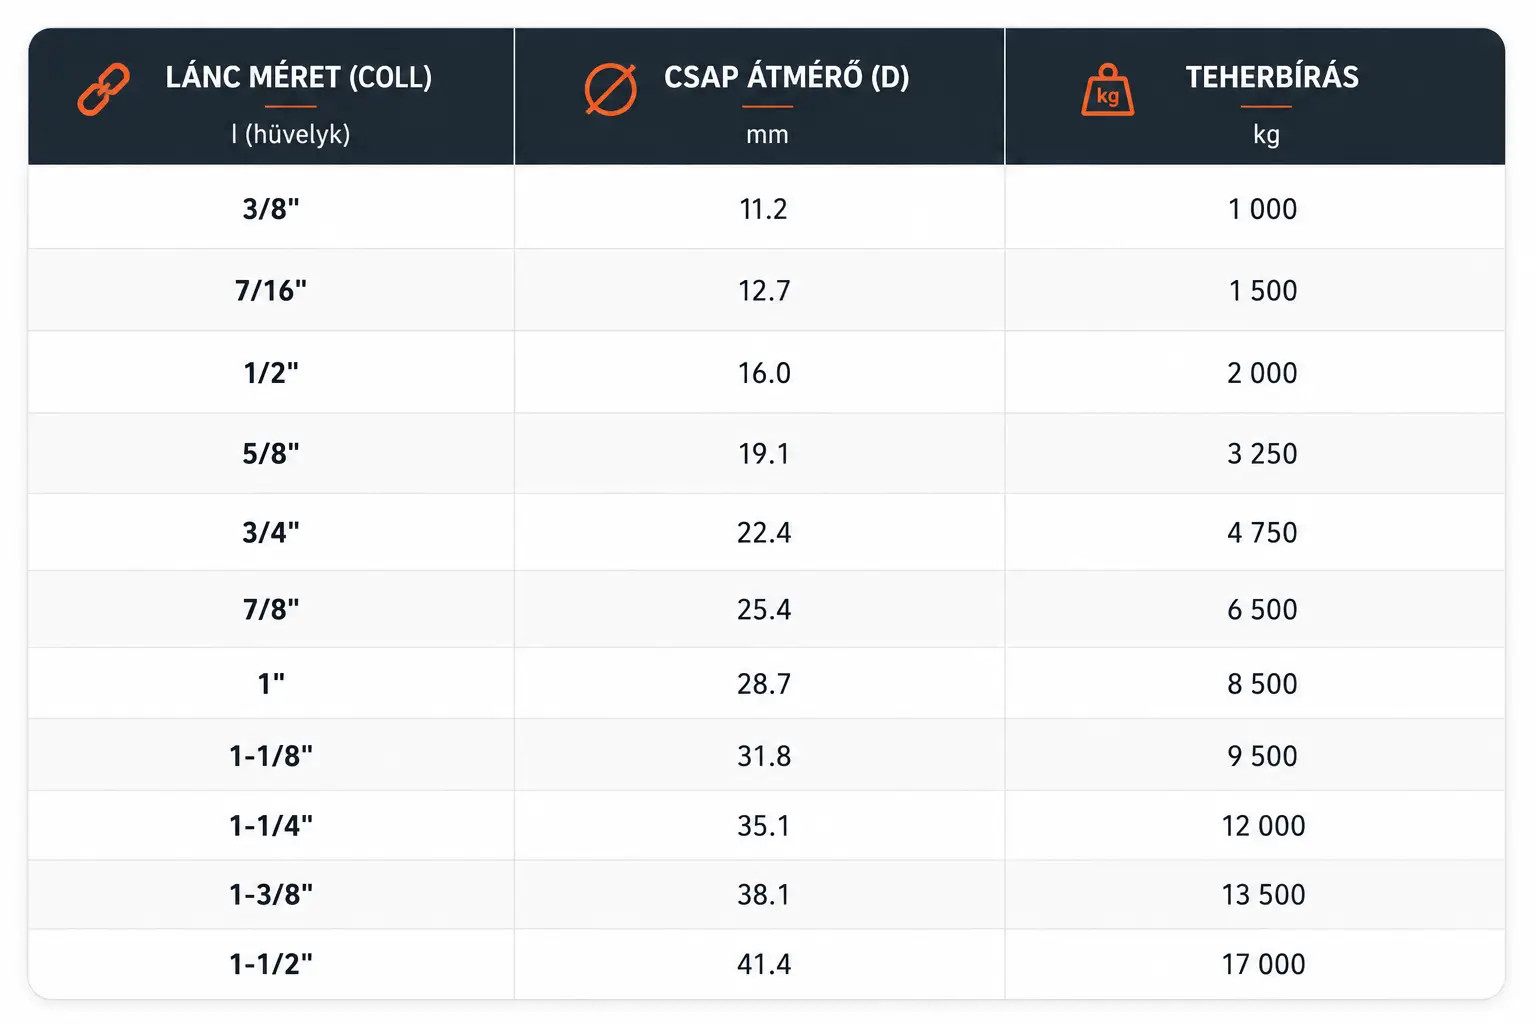Click the 17 000 kg capacity value
The height and width of the screenshot is (1024, 1536).
1263,964
